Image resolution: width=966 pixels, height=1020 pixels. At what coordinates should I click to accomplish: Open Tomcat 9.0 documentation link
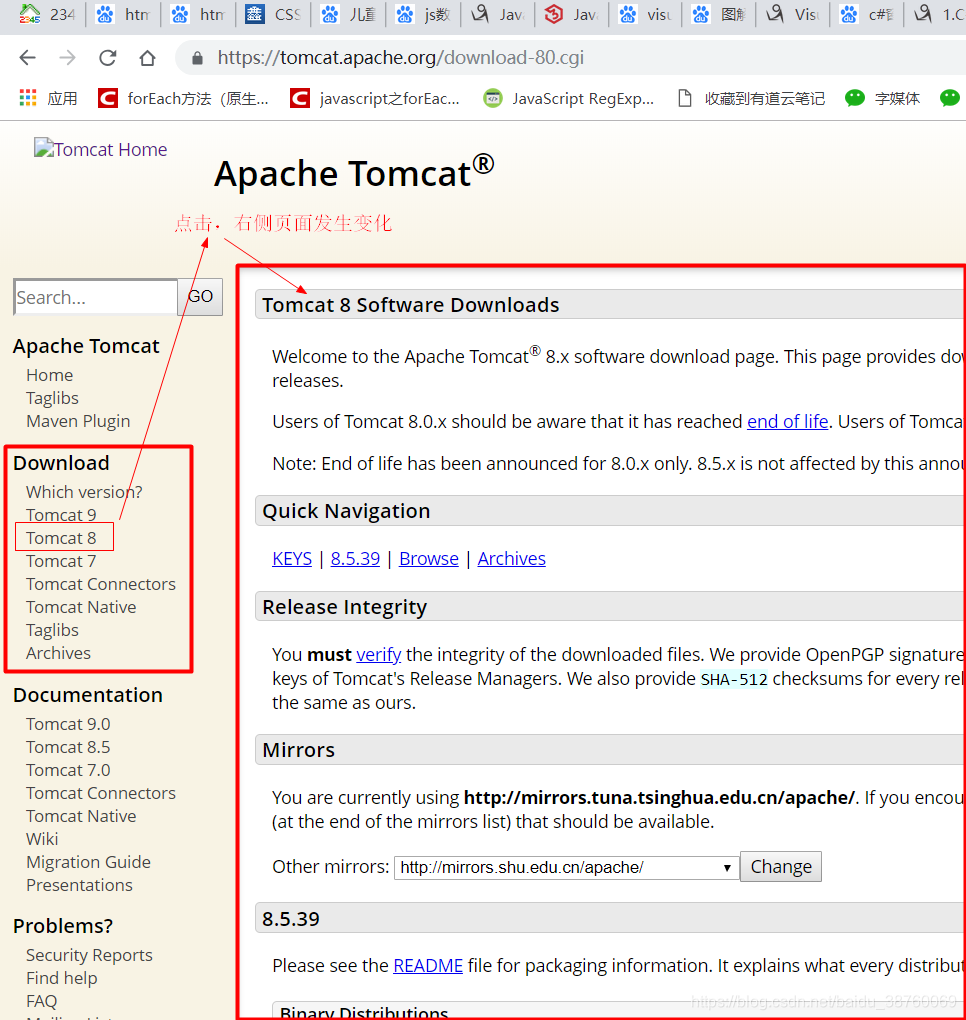(x=68, y=724)
